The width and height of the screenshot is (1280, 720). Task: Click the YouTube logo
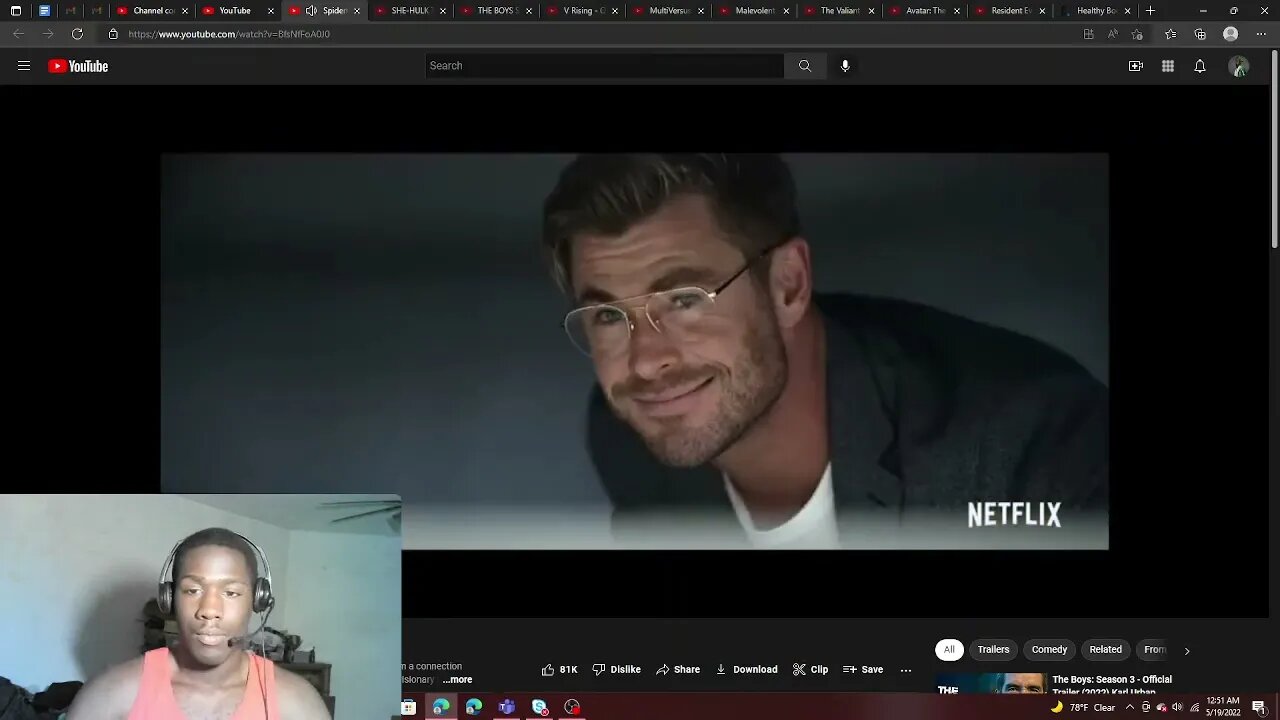click(x=78, y=66)
